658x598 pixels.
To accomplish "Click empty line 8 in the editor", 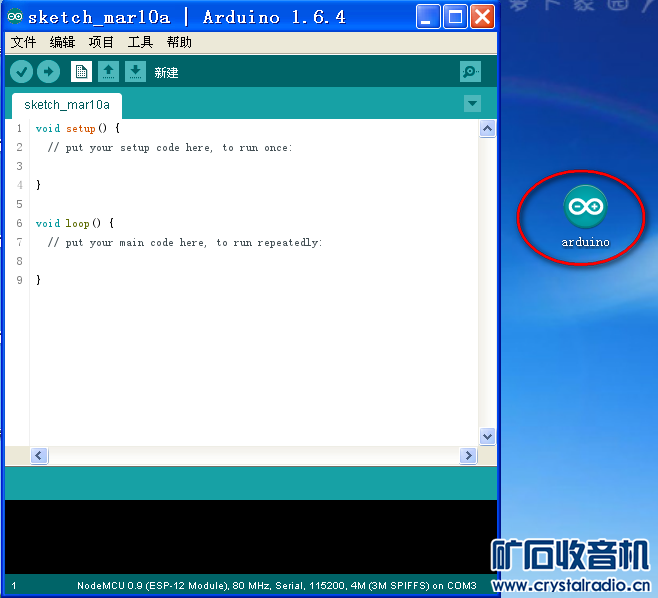I will click(254, 261).
